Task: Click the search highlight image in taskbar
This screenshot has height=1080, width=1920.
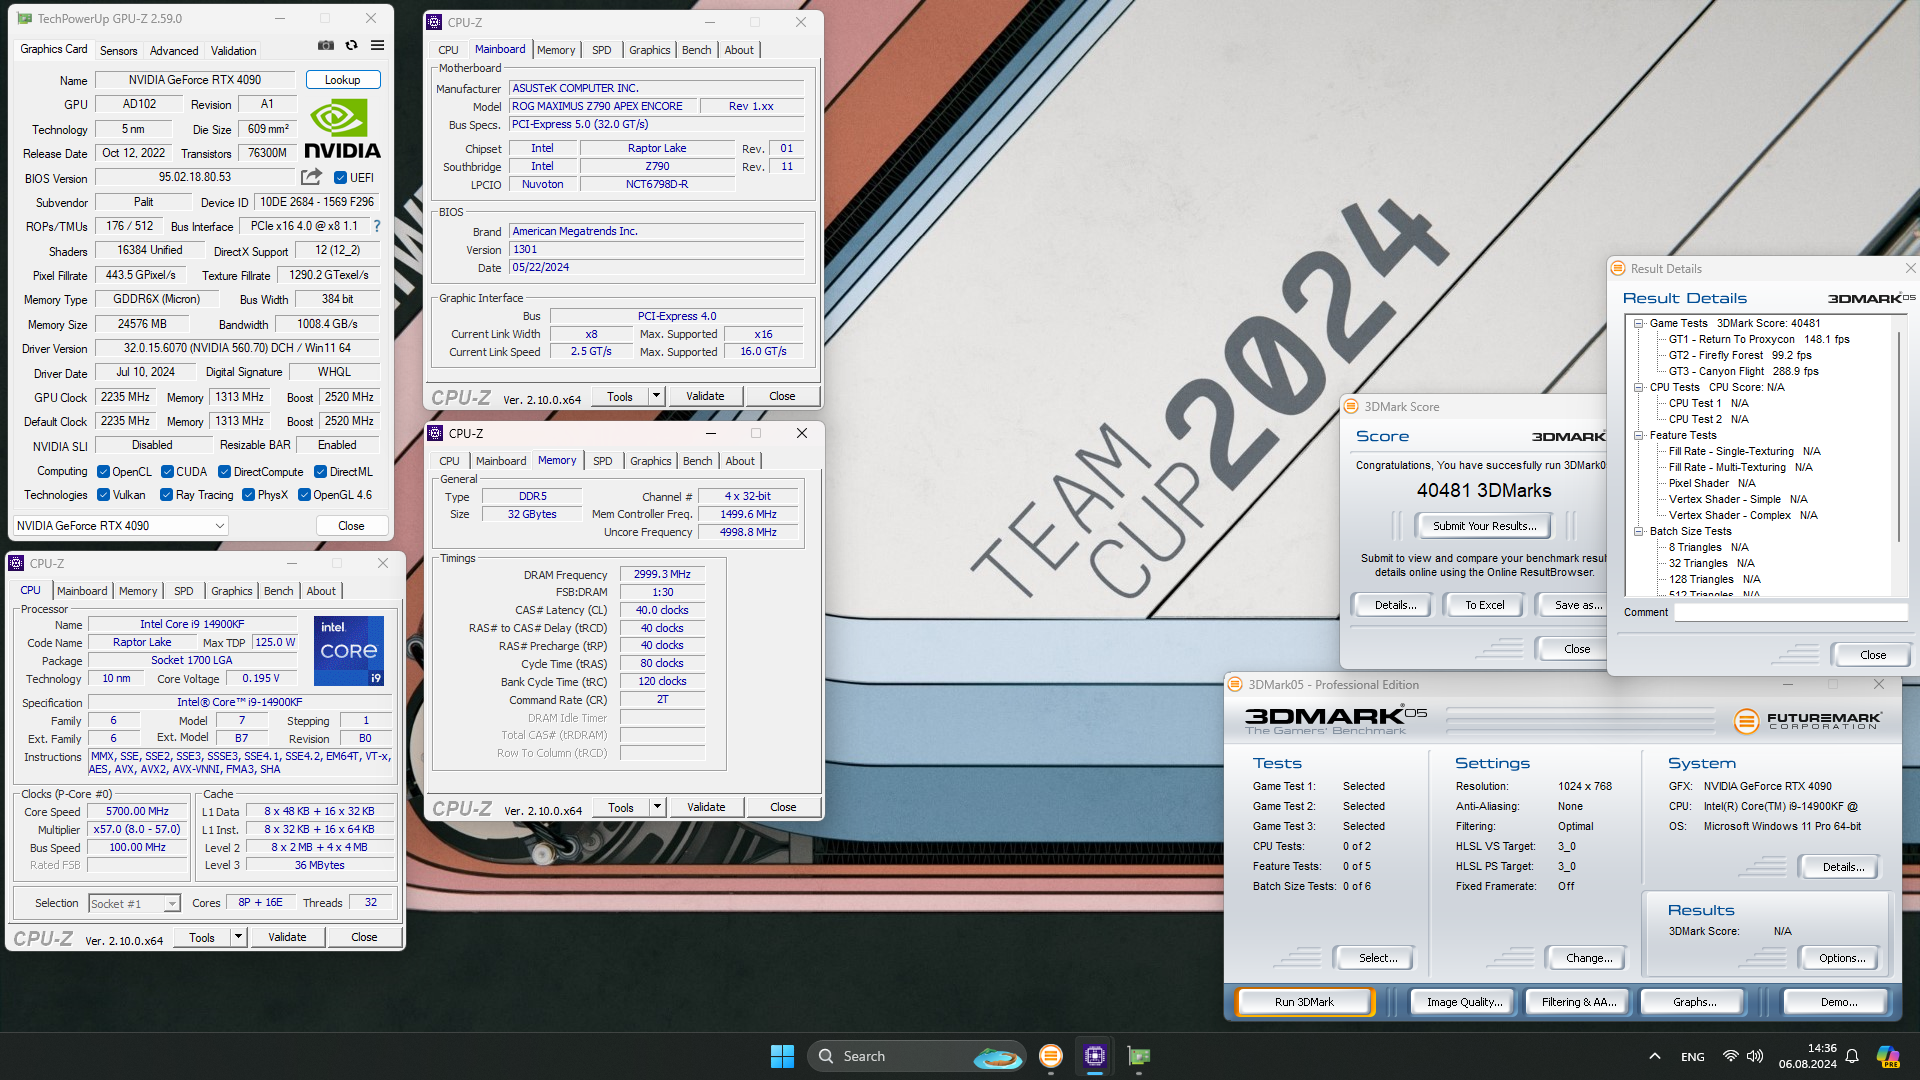Action: pyautogui.click(x=997, y=1057)
